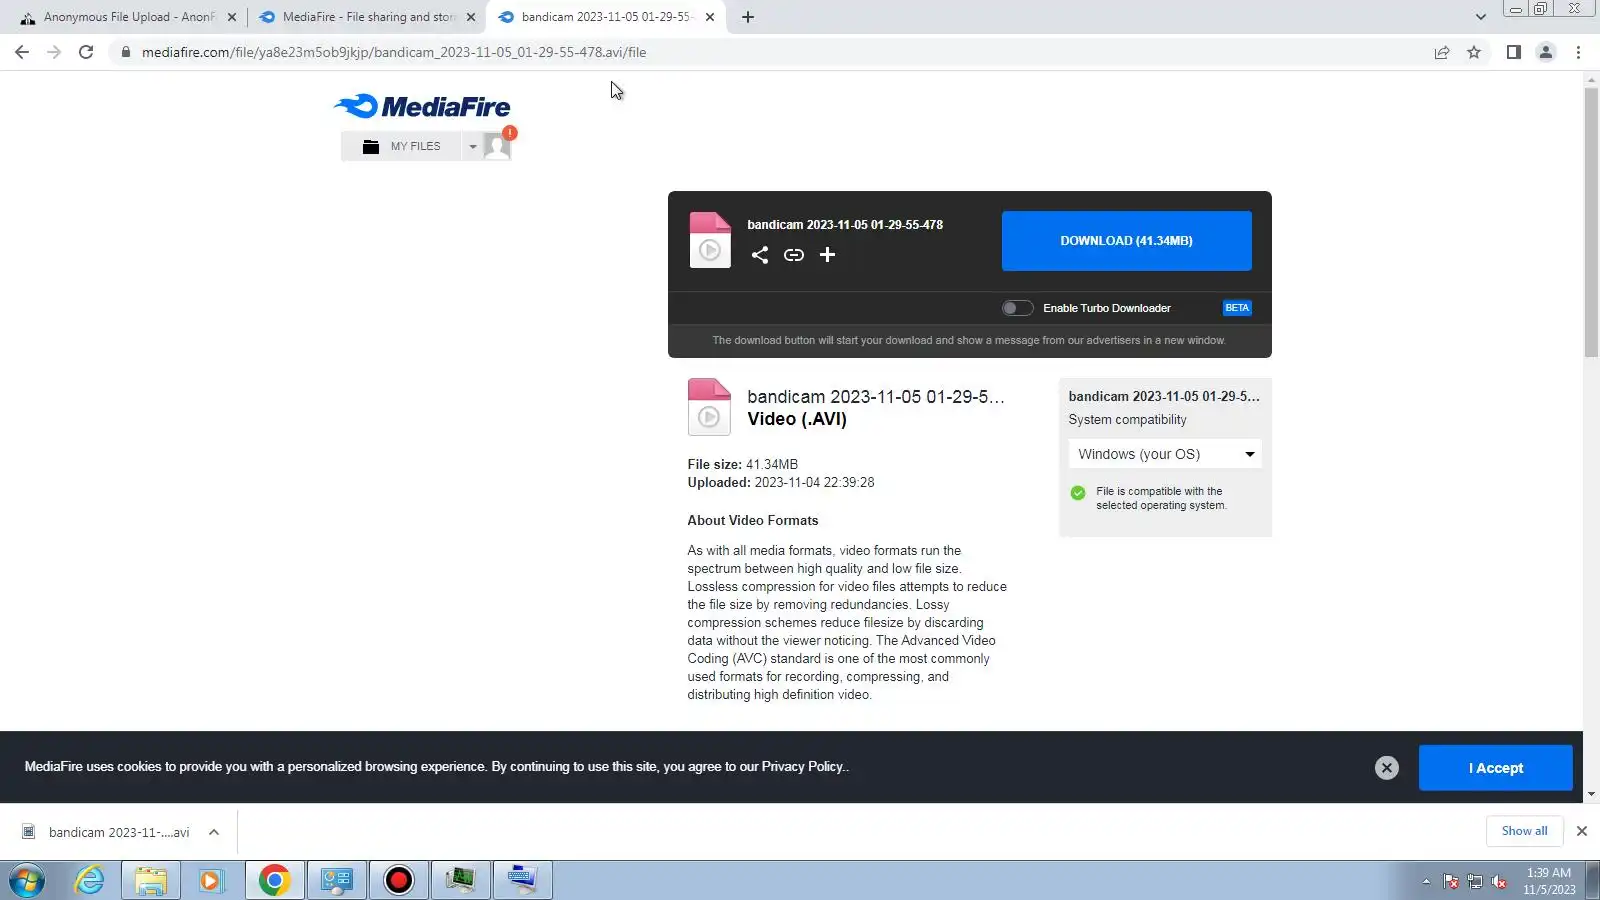
Task: Click the Uploaded: 2023-11-04 22:39:28 text
Action: [x=781, y=482]
